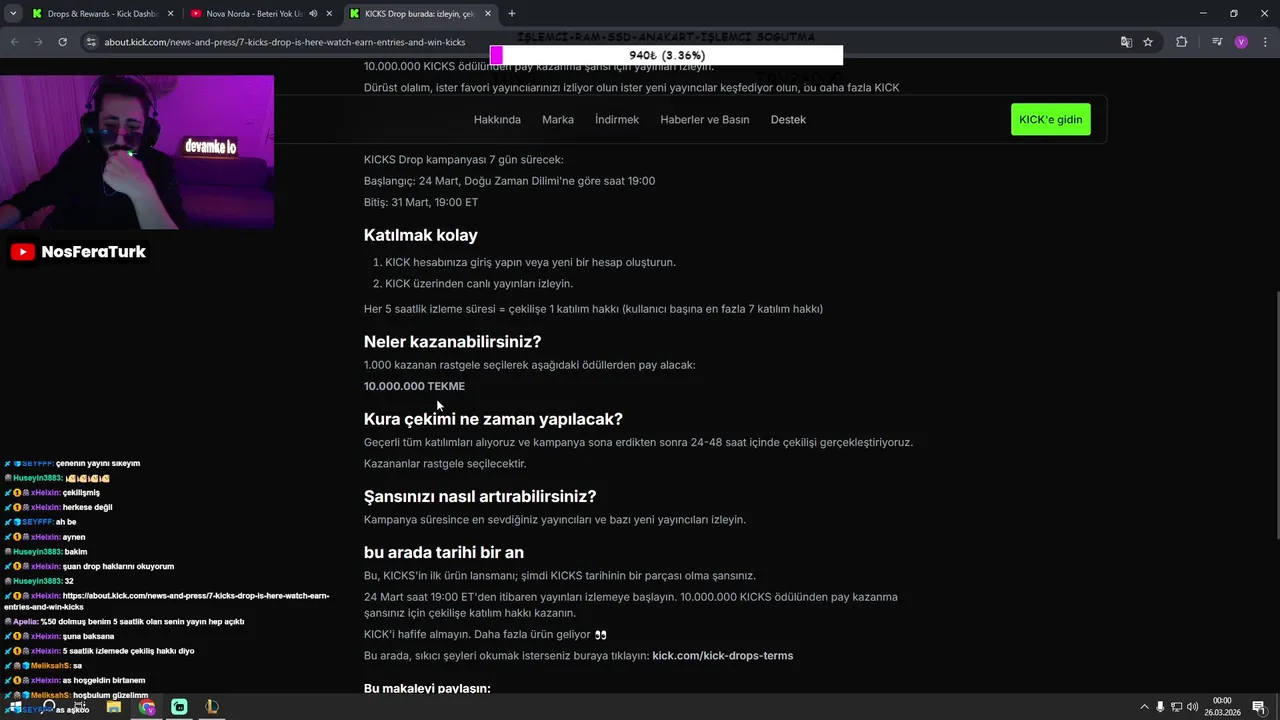This screenshot has width=1280, height=720.
Task: Open the kick.com/kick-drops-terms link
Action: (x=723, y=656)
